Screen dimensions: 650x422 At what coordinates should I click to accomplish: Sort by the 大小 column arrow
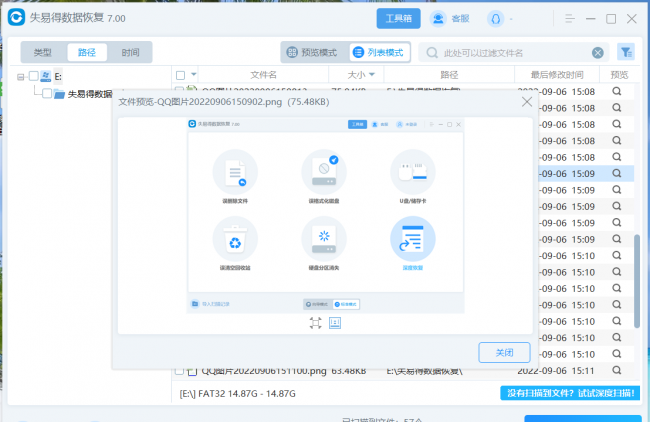click(372, 75)
